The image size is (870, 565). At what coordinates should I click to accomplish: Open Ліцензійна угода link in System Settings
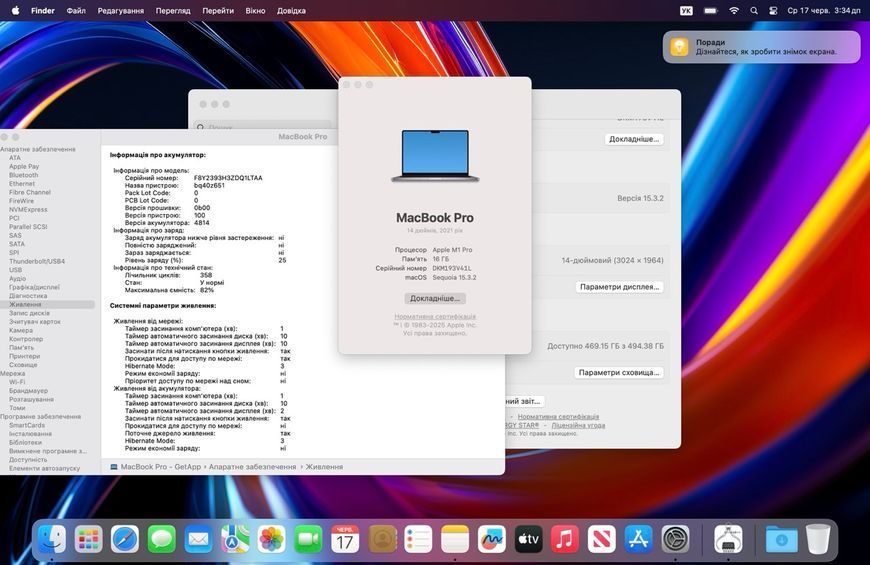tap(578, 425)
